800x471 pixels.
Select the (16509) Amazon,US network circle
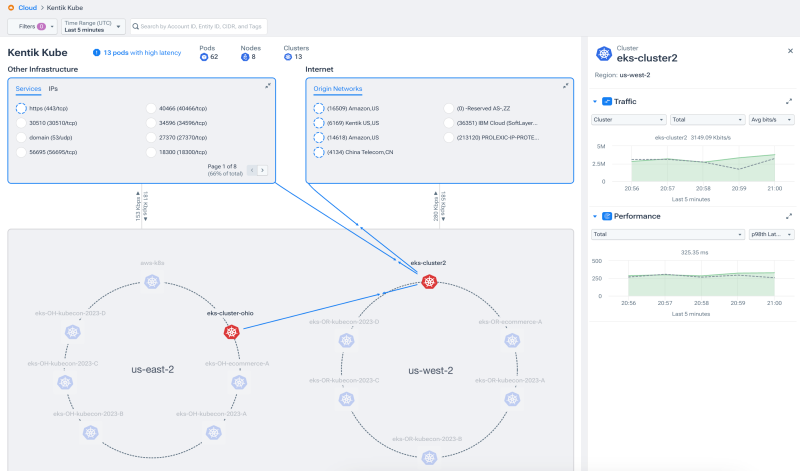[319, 108]
